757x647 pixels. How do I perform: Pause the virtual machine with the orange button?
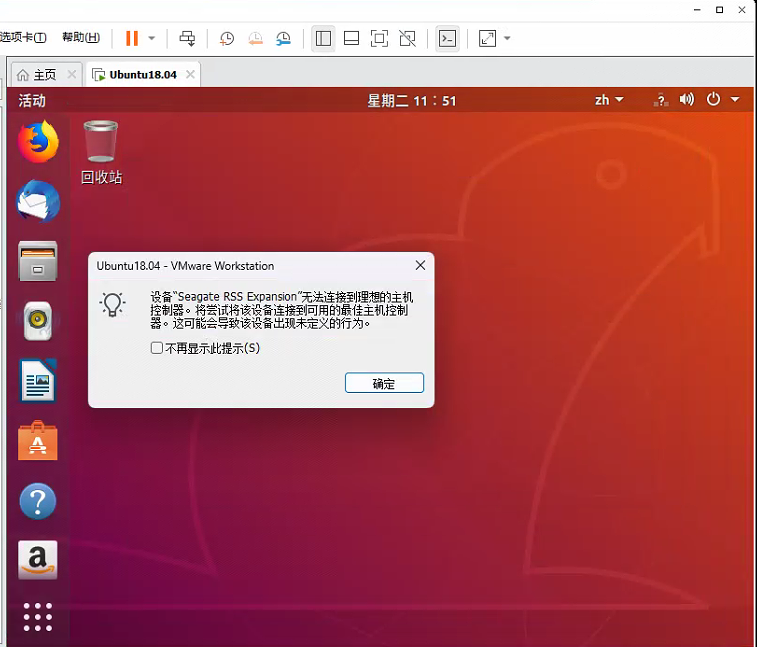point(132,38)
